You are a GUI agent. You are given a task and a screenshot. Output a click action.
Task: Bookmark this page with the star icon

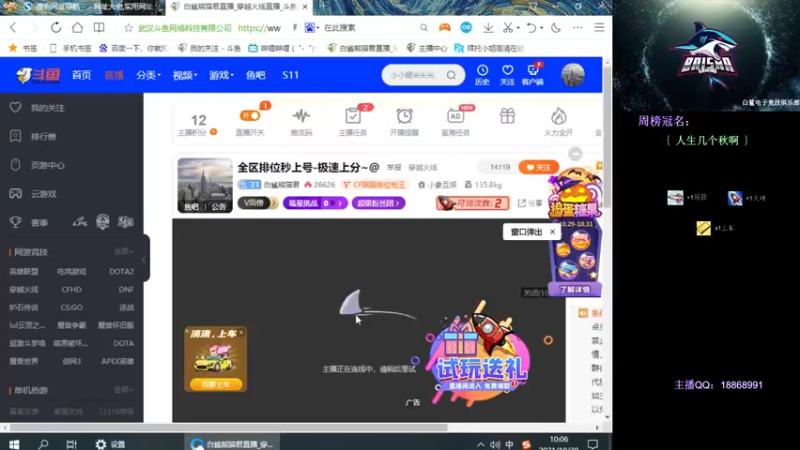pyautogui.click(x=129, y=28)
